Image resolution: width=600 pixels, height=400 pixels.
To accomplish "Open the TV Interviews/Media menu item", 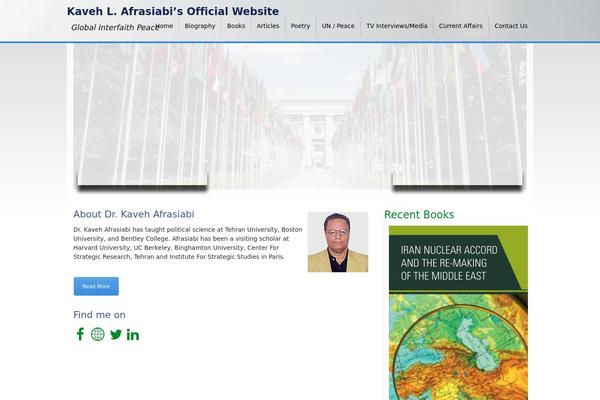I will click(397, 26).
